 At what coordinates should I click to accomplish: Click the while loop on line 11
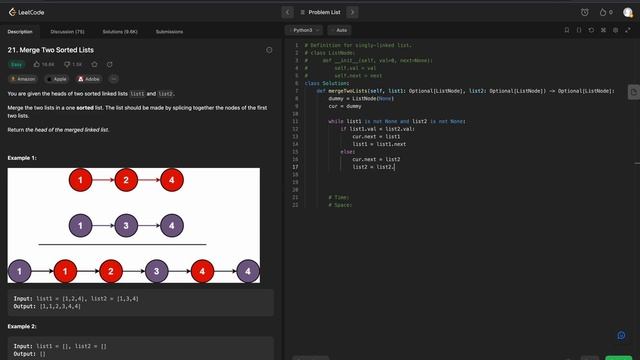(x=396, y=121)
